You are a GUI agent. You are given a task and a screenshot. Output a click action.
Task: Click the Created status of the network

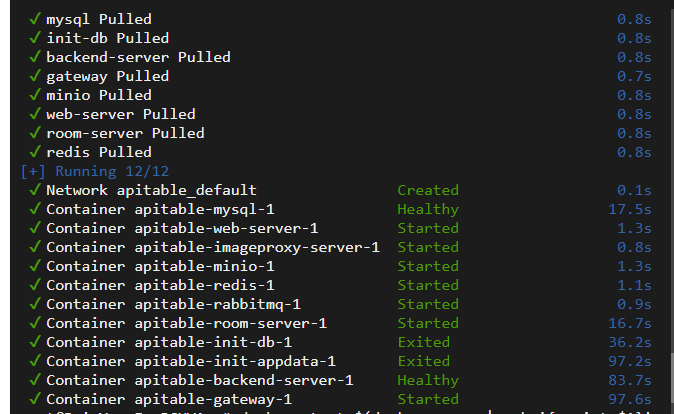coord(428,190)
